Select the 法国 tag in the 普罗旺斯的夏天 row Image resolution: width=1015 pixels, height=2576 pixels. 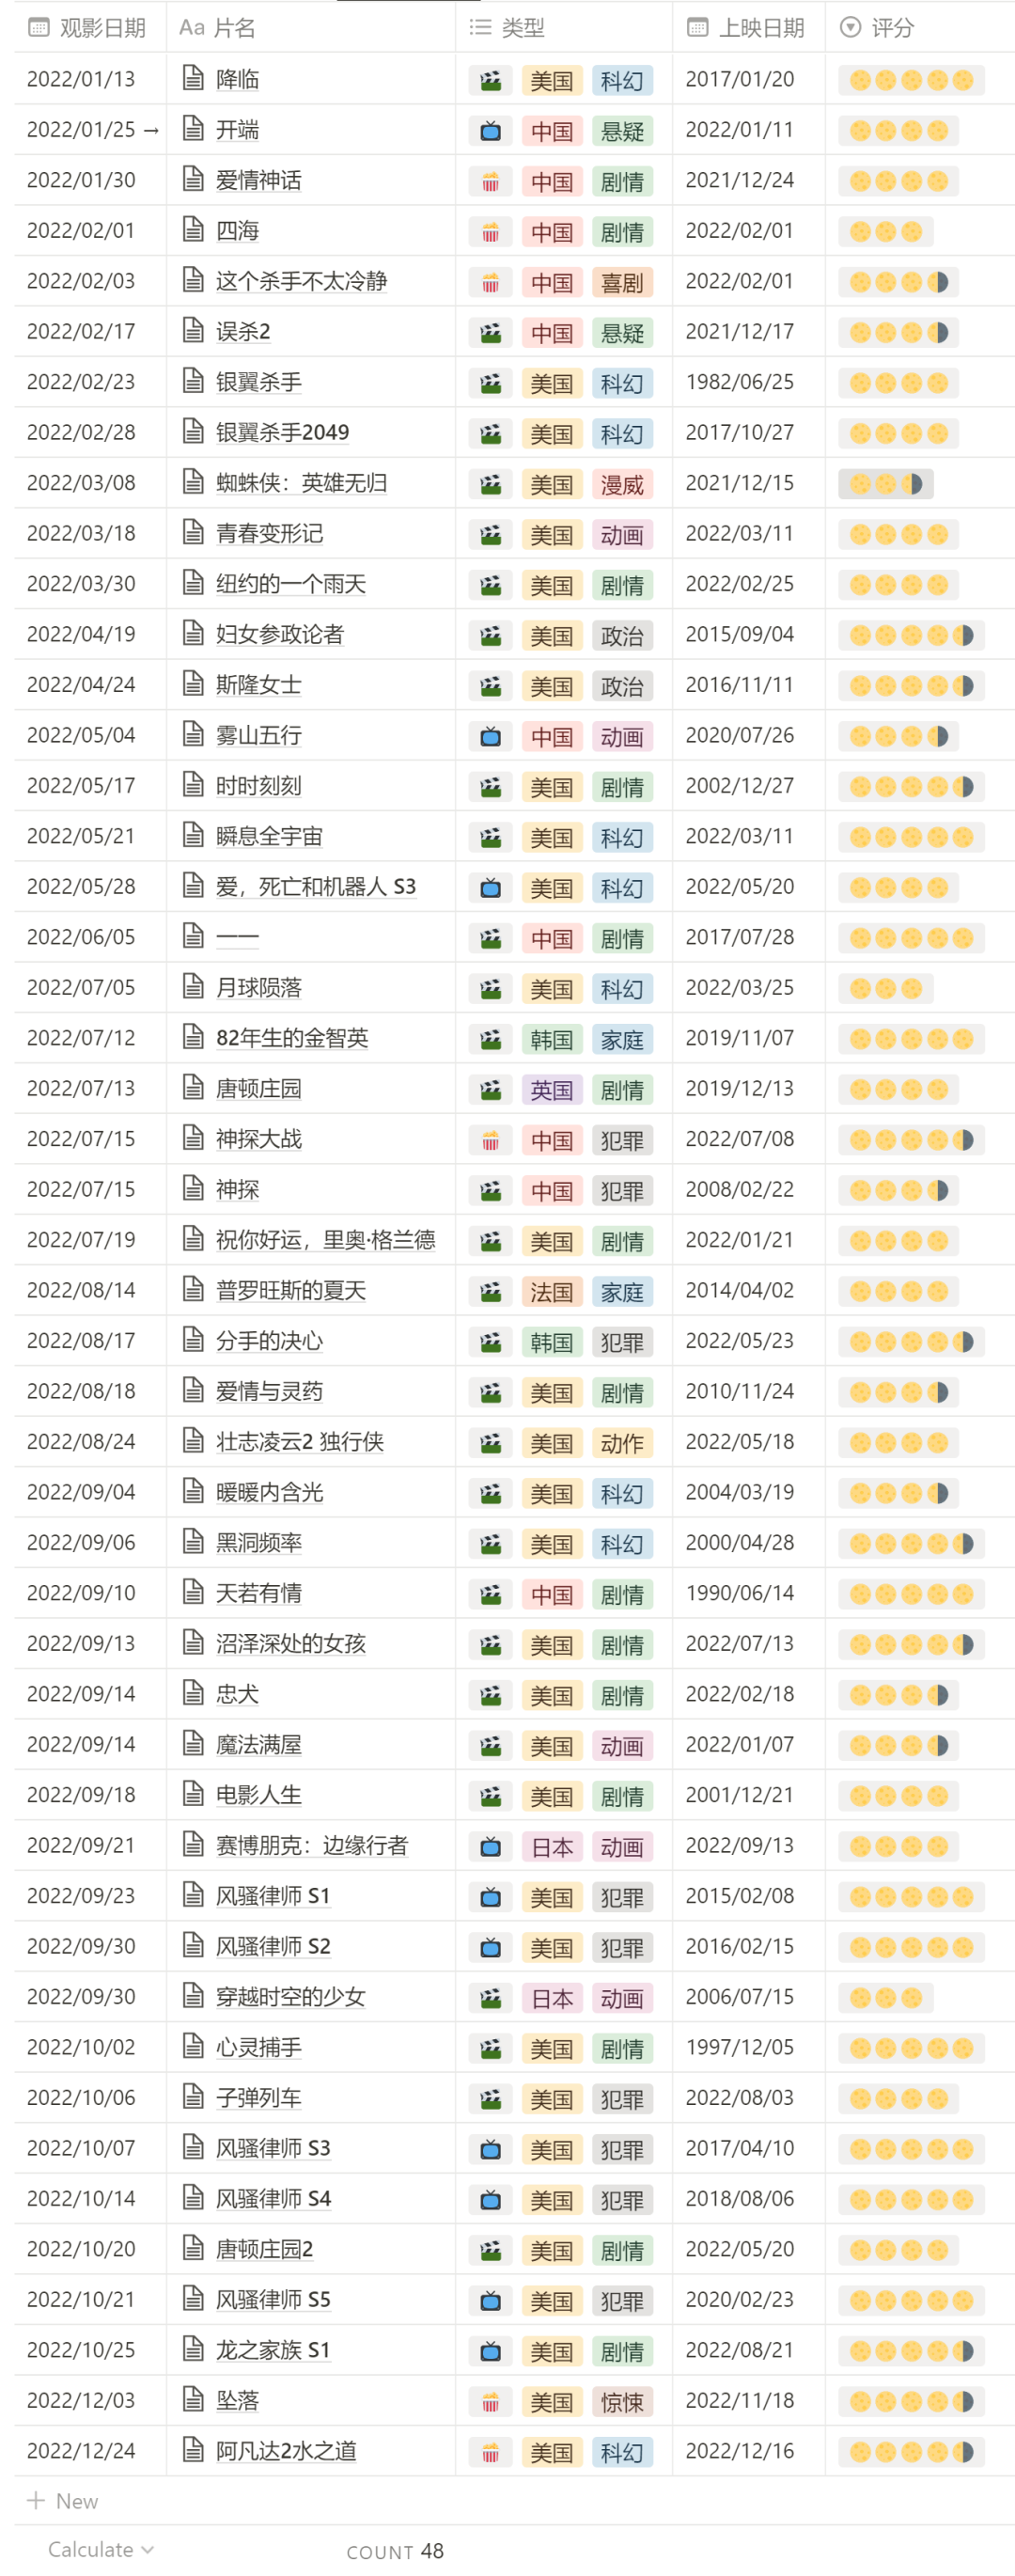[x=552, y=1291]
